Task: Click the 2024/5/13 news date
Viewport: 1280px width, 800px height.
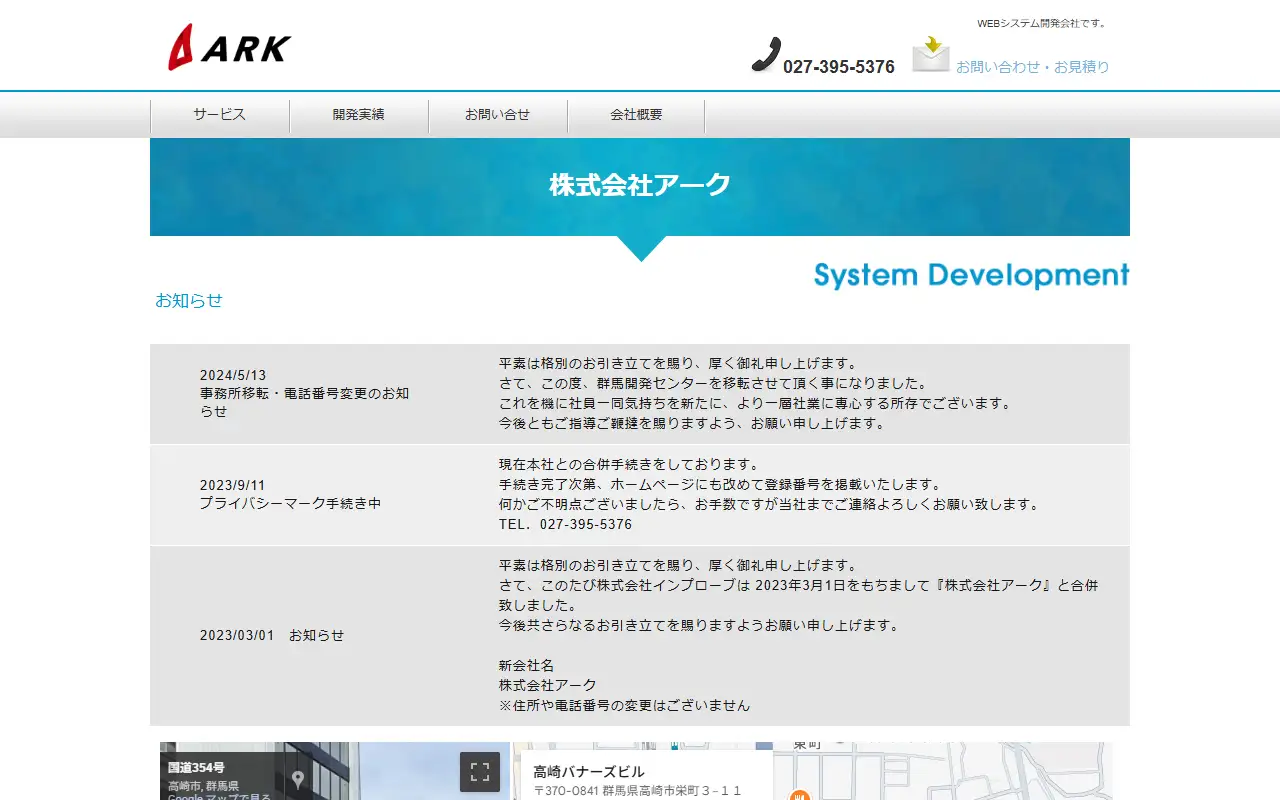Action: (233, 375)
